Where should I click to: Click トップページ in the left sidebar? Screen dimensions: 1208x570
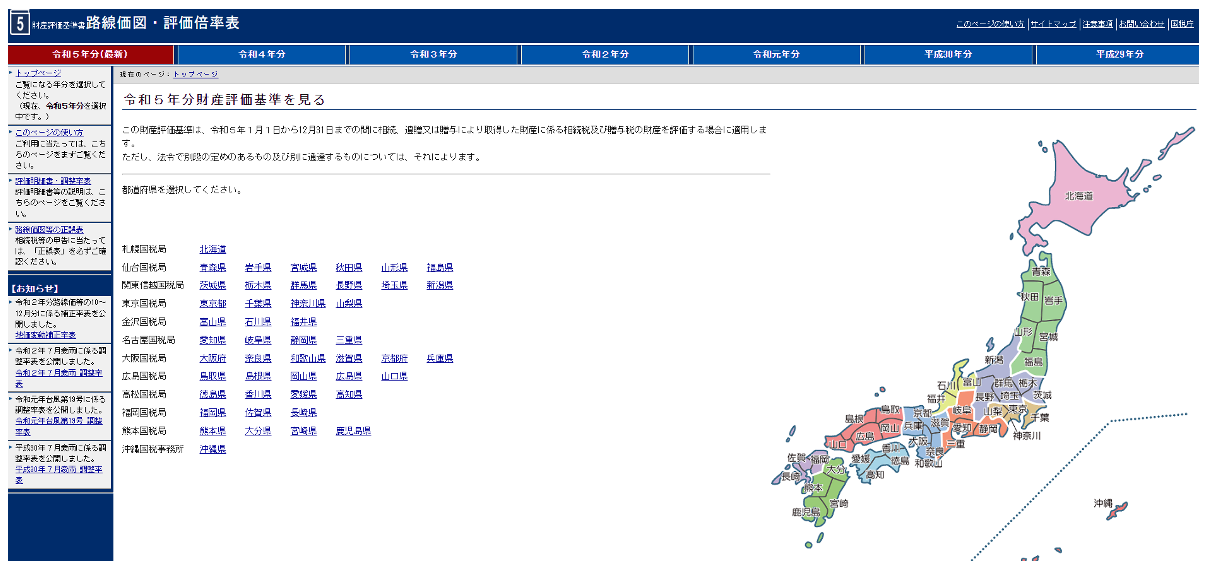click(38, 73)
